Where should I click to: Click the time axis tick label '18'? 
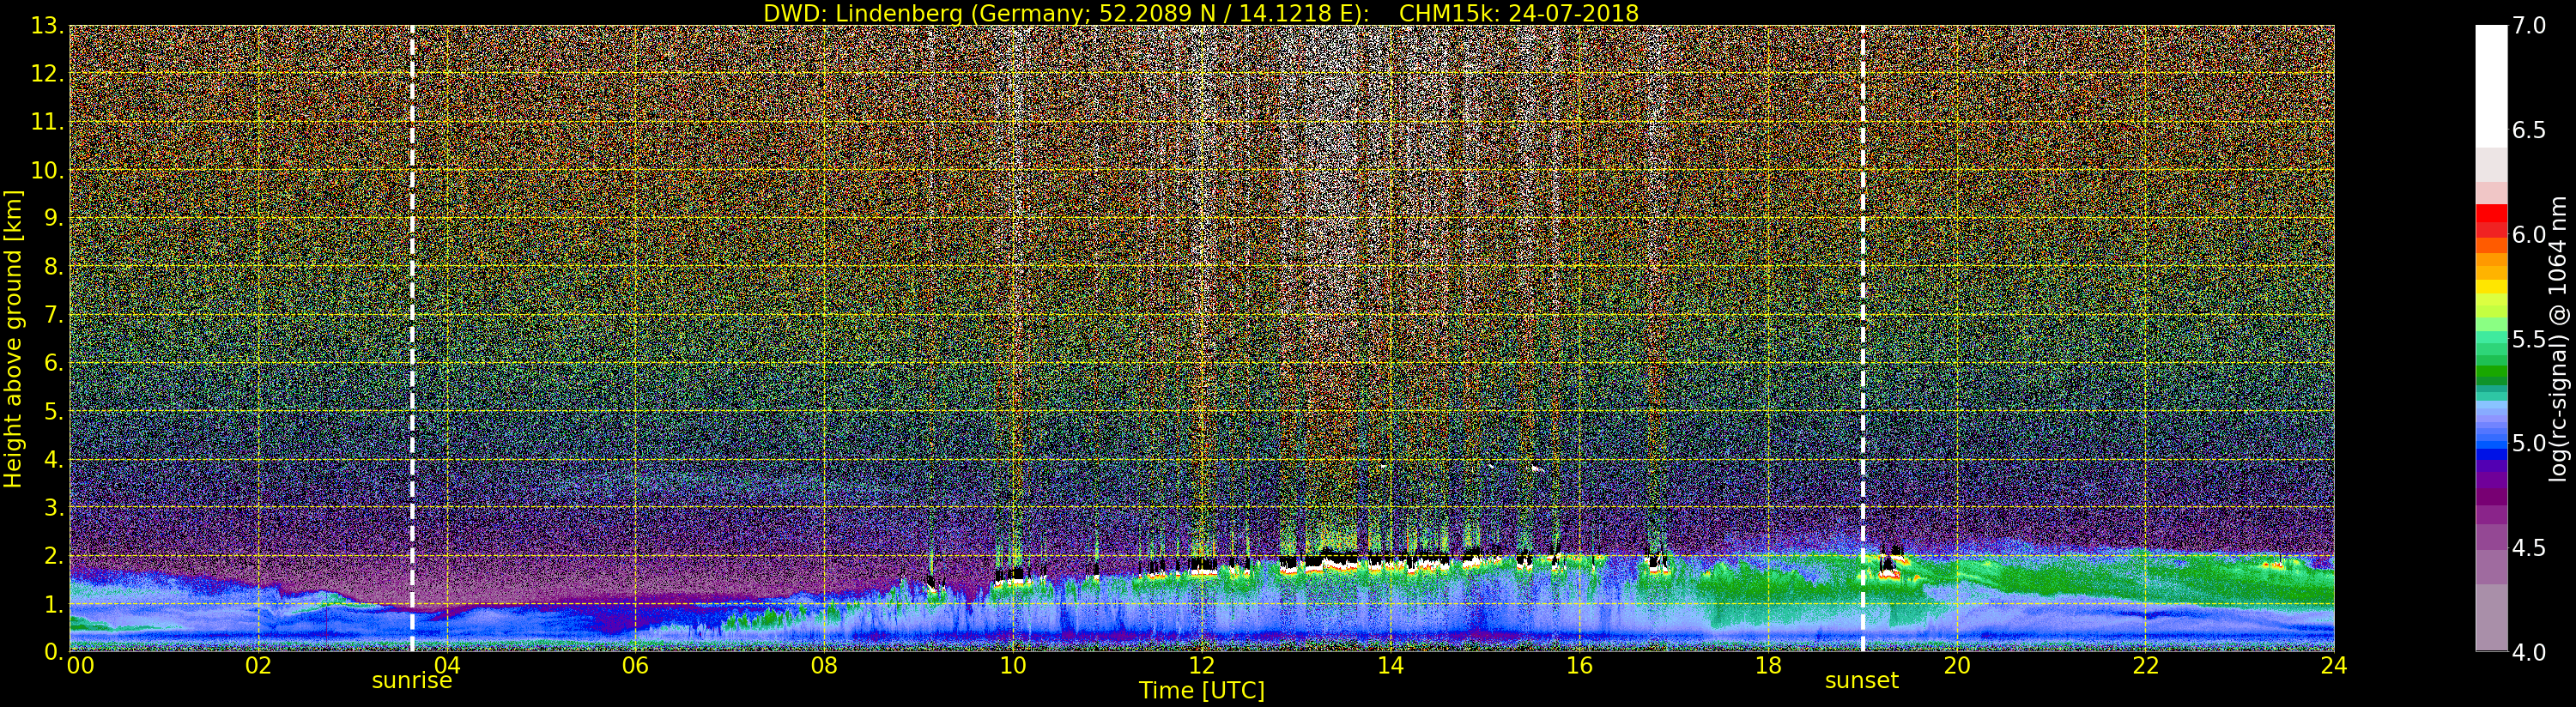(x=1768, y=666)
